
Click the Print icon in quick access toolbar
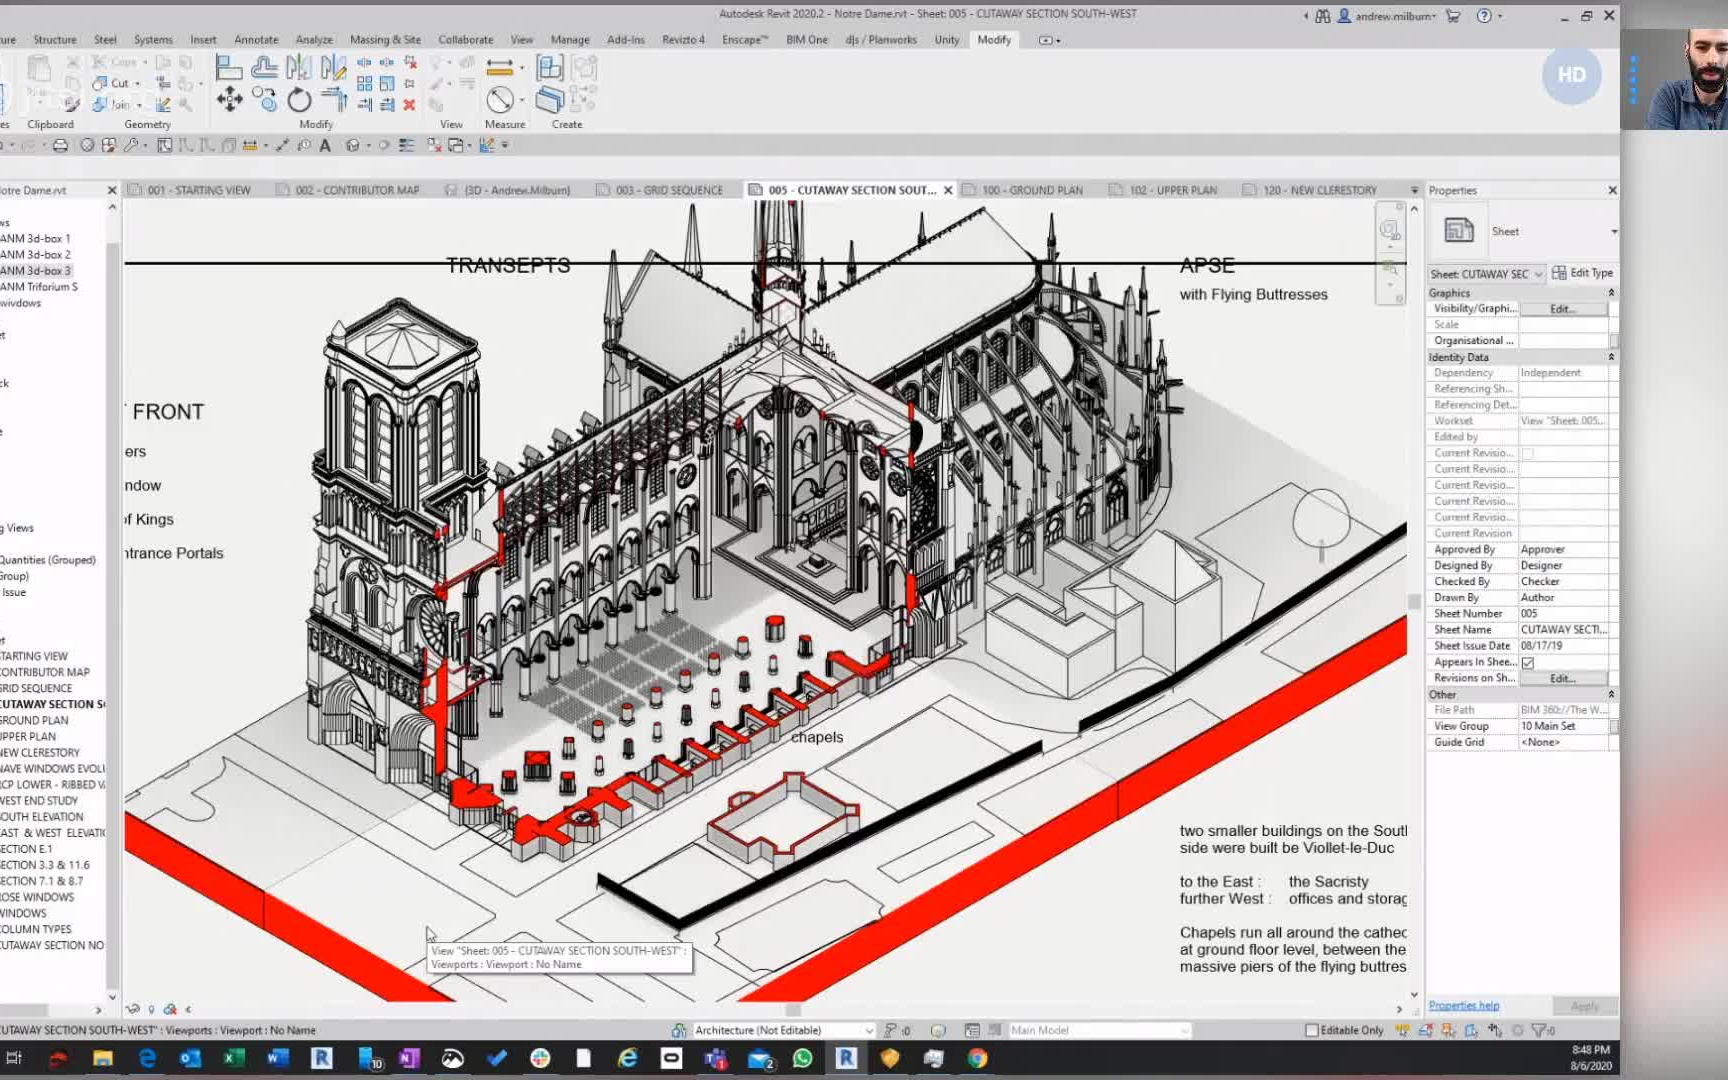(x=60, y=146)
